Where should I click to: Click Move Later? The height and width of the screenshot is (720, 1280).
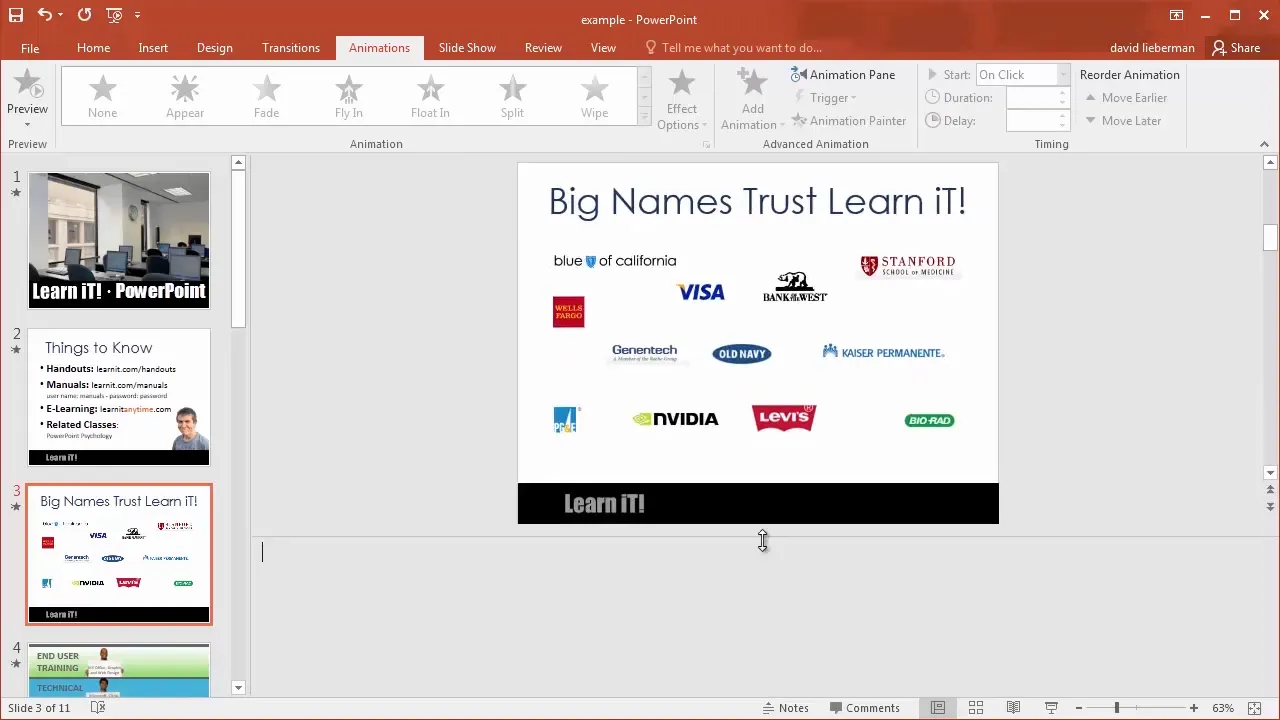(x=1122, y=121)
